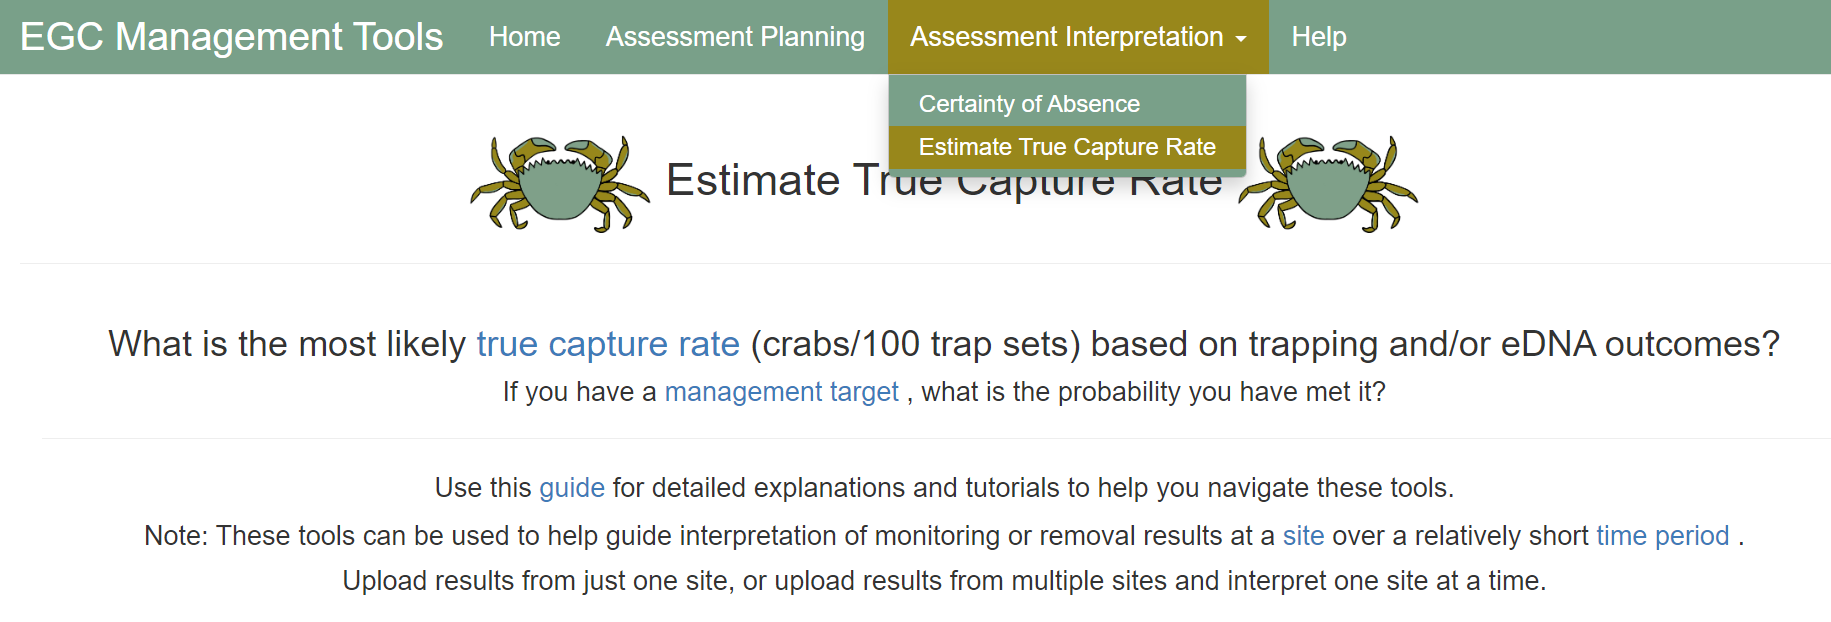Viewport: 1831px width, 622px height.
Task: Click the caret arrow beside Assessment Interpretation
Action: 1241,39
